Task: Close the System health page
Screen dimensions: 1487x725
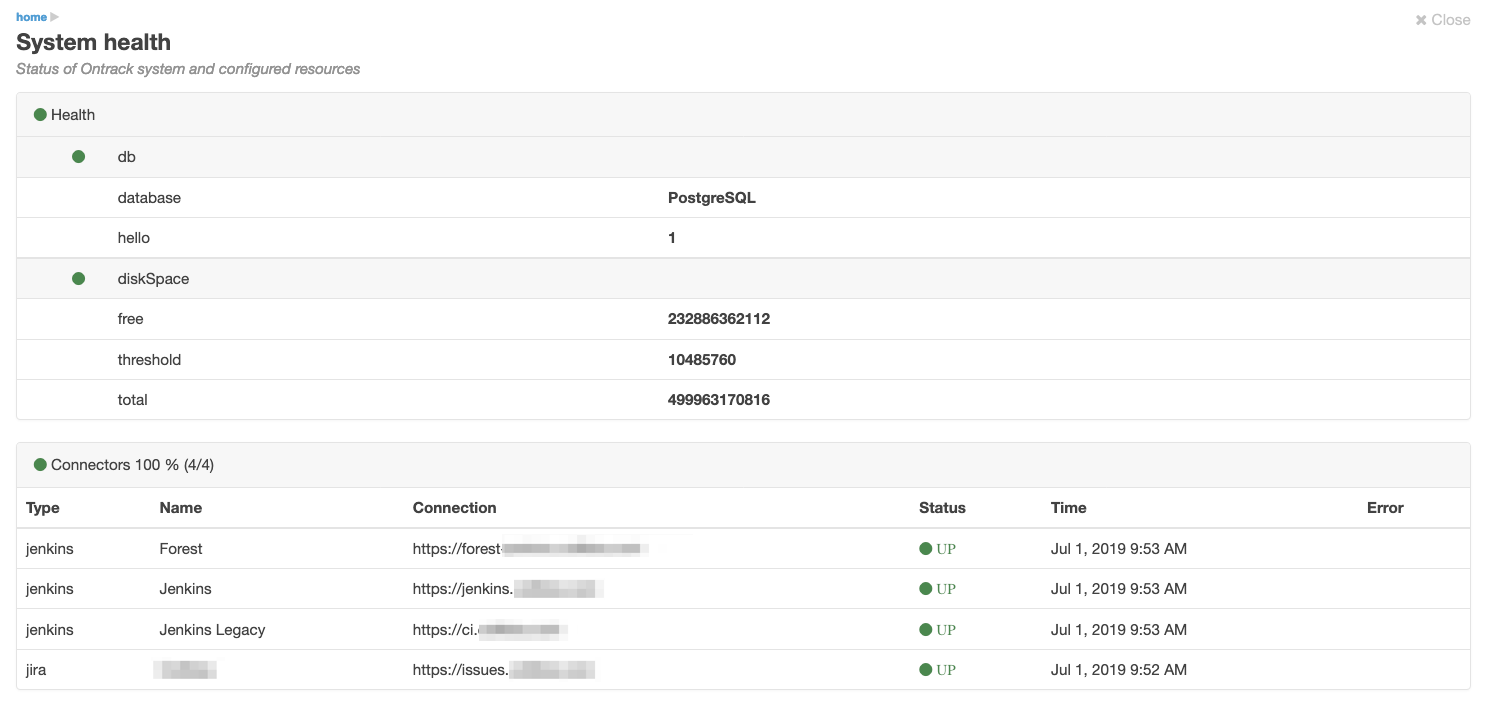Action: [x=1443, y=20]
